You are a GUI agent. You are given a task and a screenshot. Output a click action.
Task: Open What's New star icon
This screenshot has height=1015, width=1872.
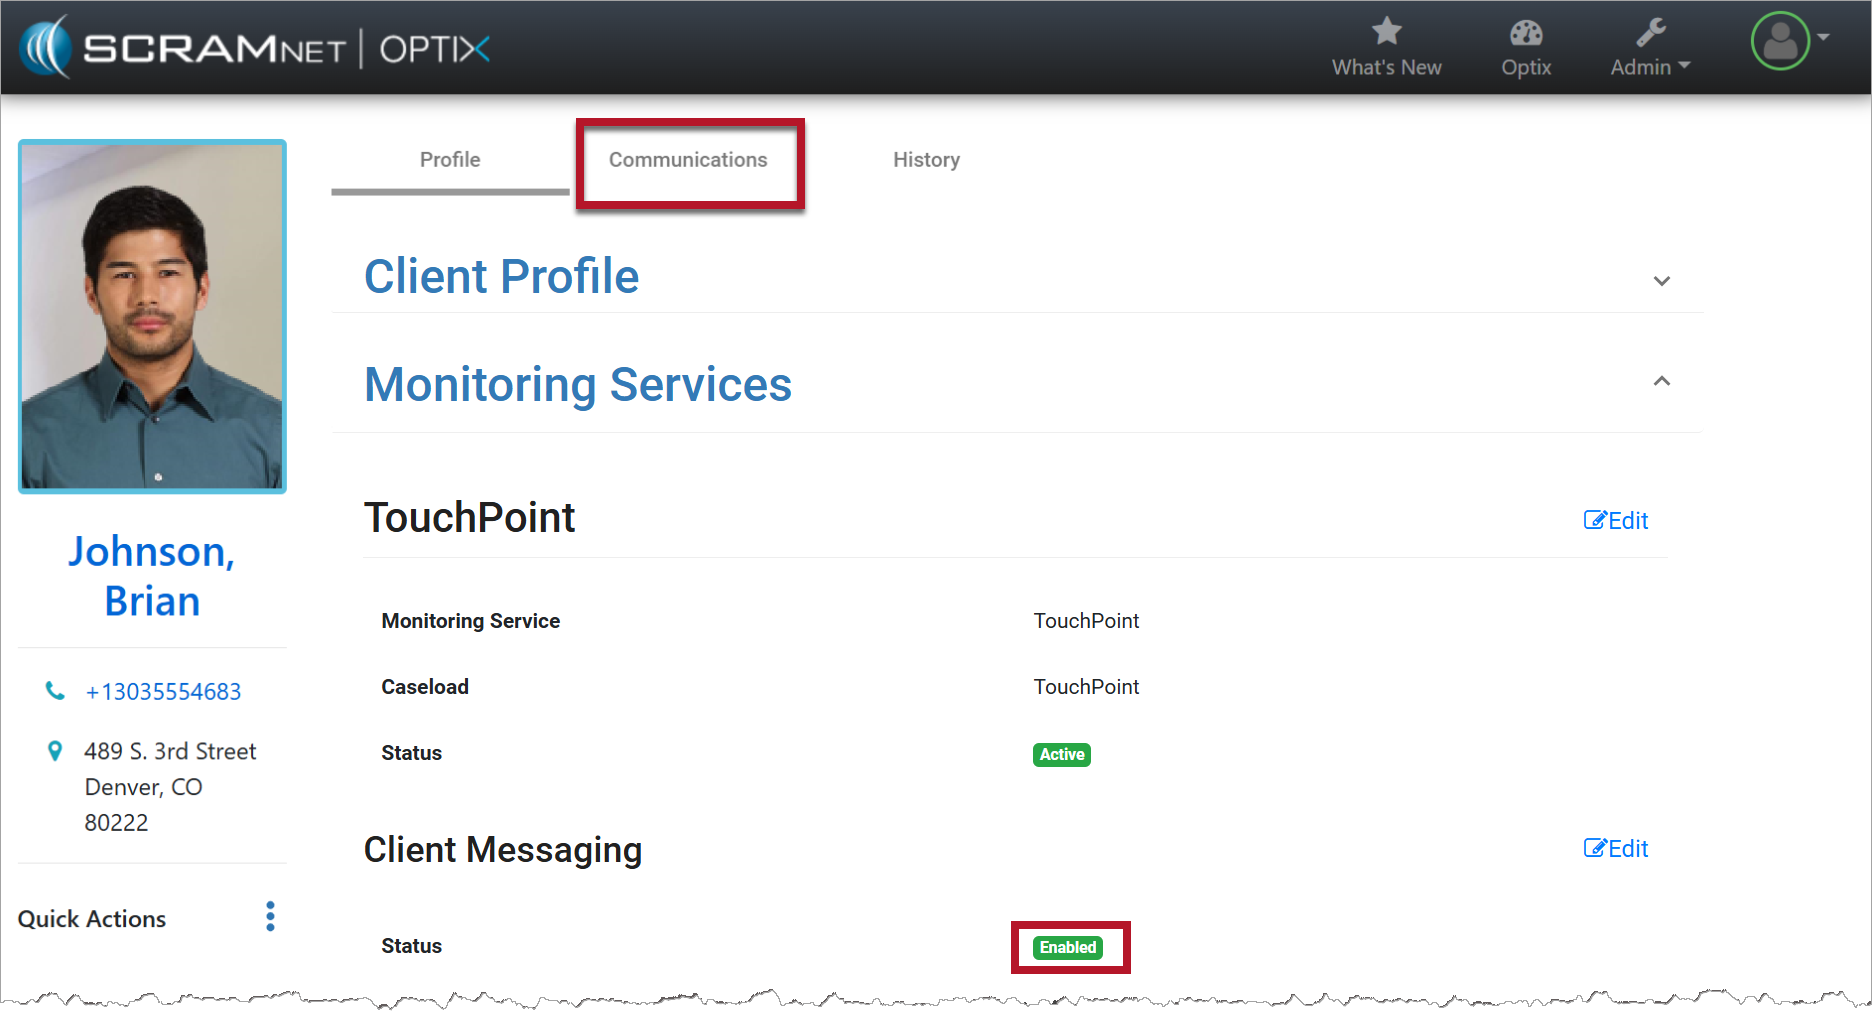tap(1386, 32)
